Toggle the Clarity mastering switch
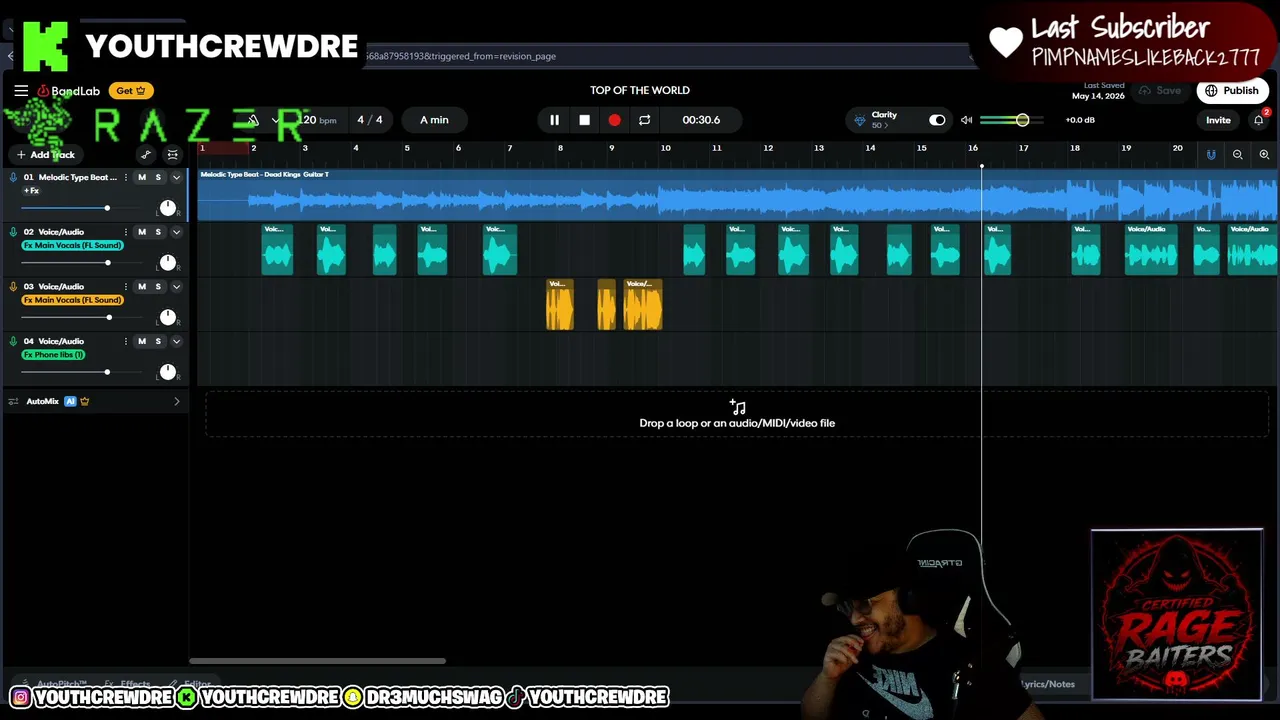Screen dimensions: 1280x720 [937, 120]
